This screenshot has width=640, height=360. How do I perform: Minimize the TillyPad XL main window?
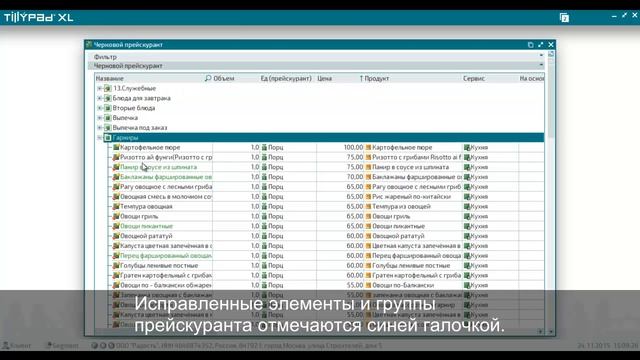[614, 16]
